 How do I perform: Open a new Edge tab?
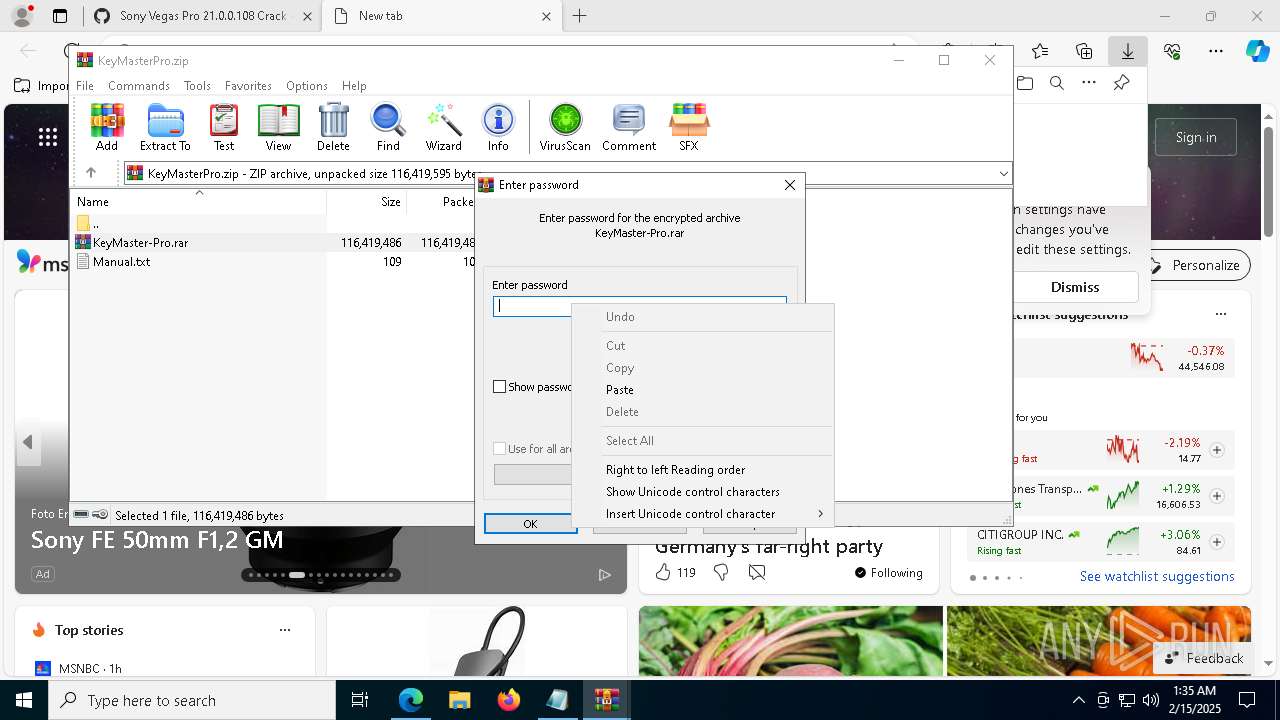[x=580, y=16]
